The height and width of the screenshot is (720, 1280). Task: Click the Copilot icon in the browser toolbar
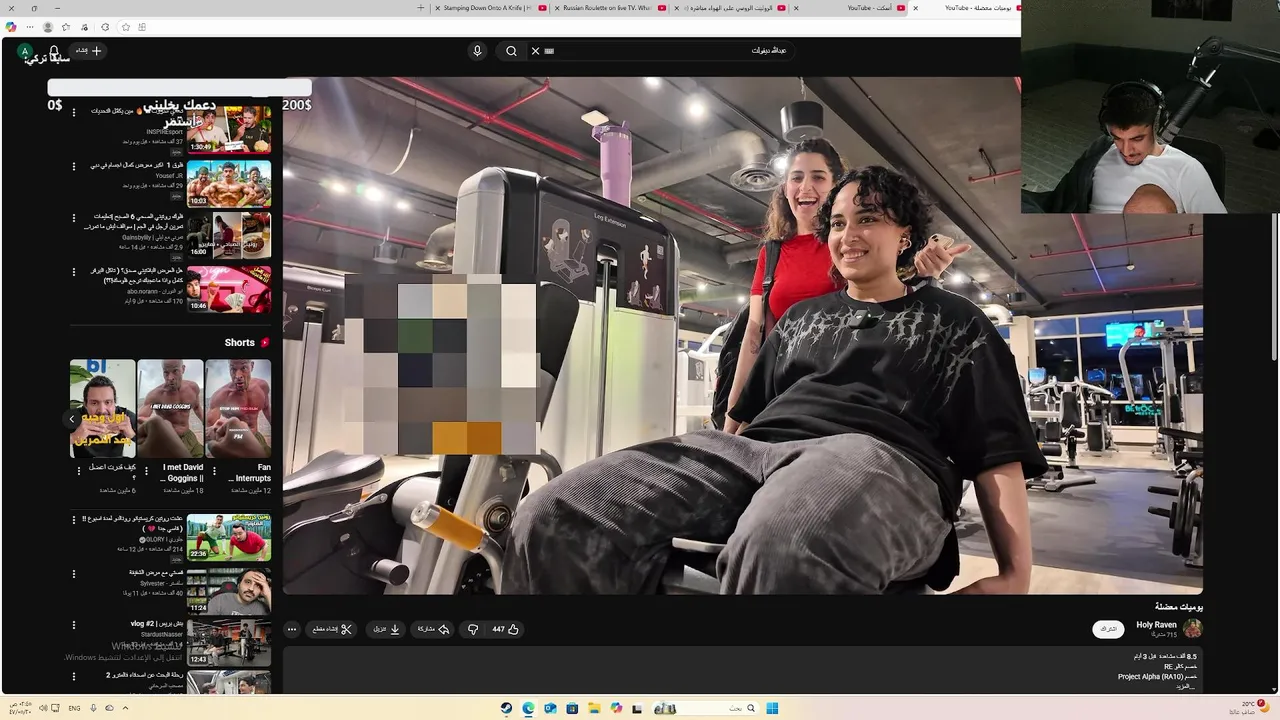tap(11, 27)
